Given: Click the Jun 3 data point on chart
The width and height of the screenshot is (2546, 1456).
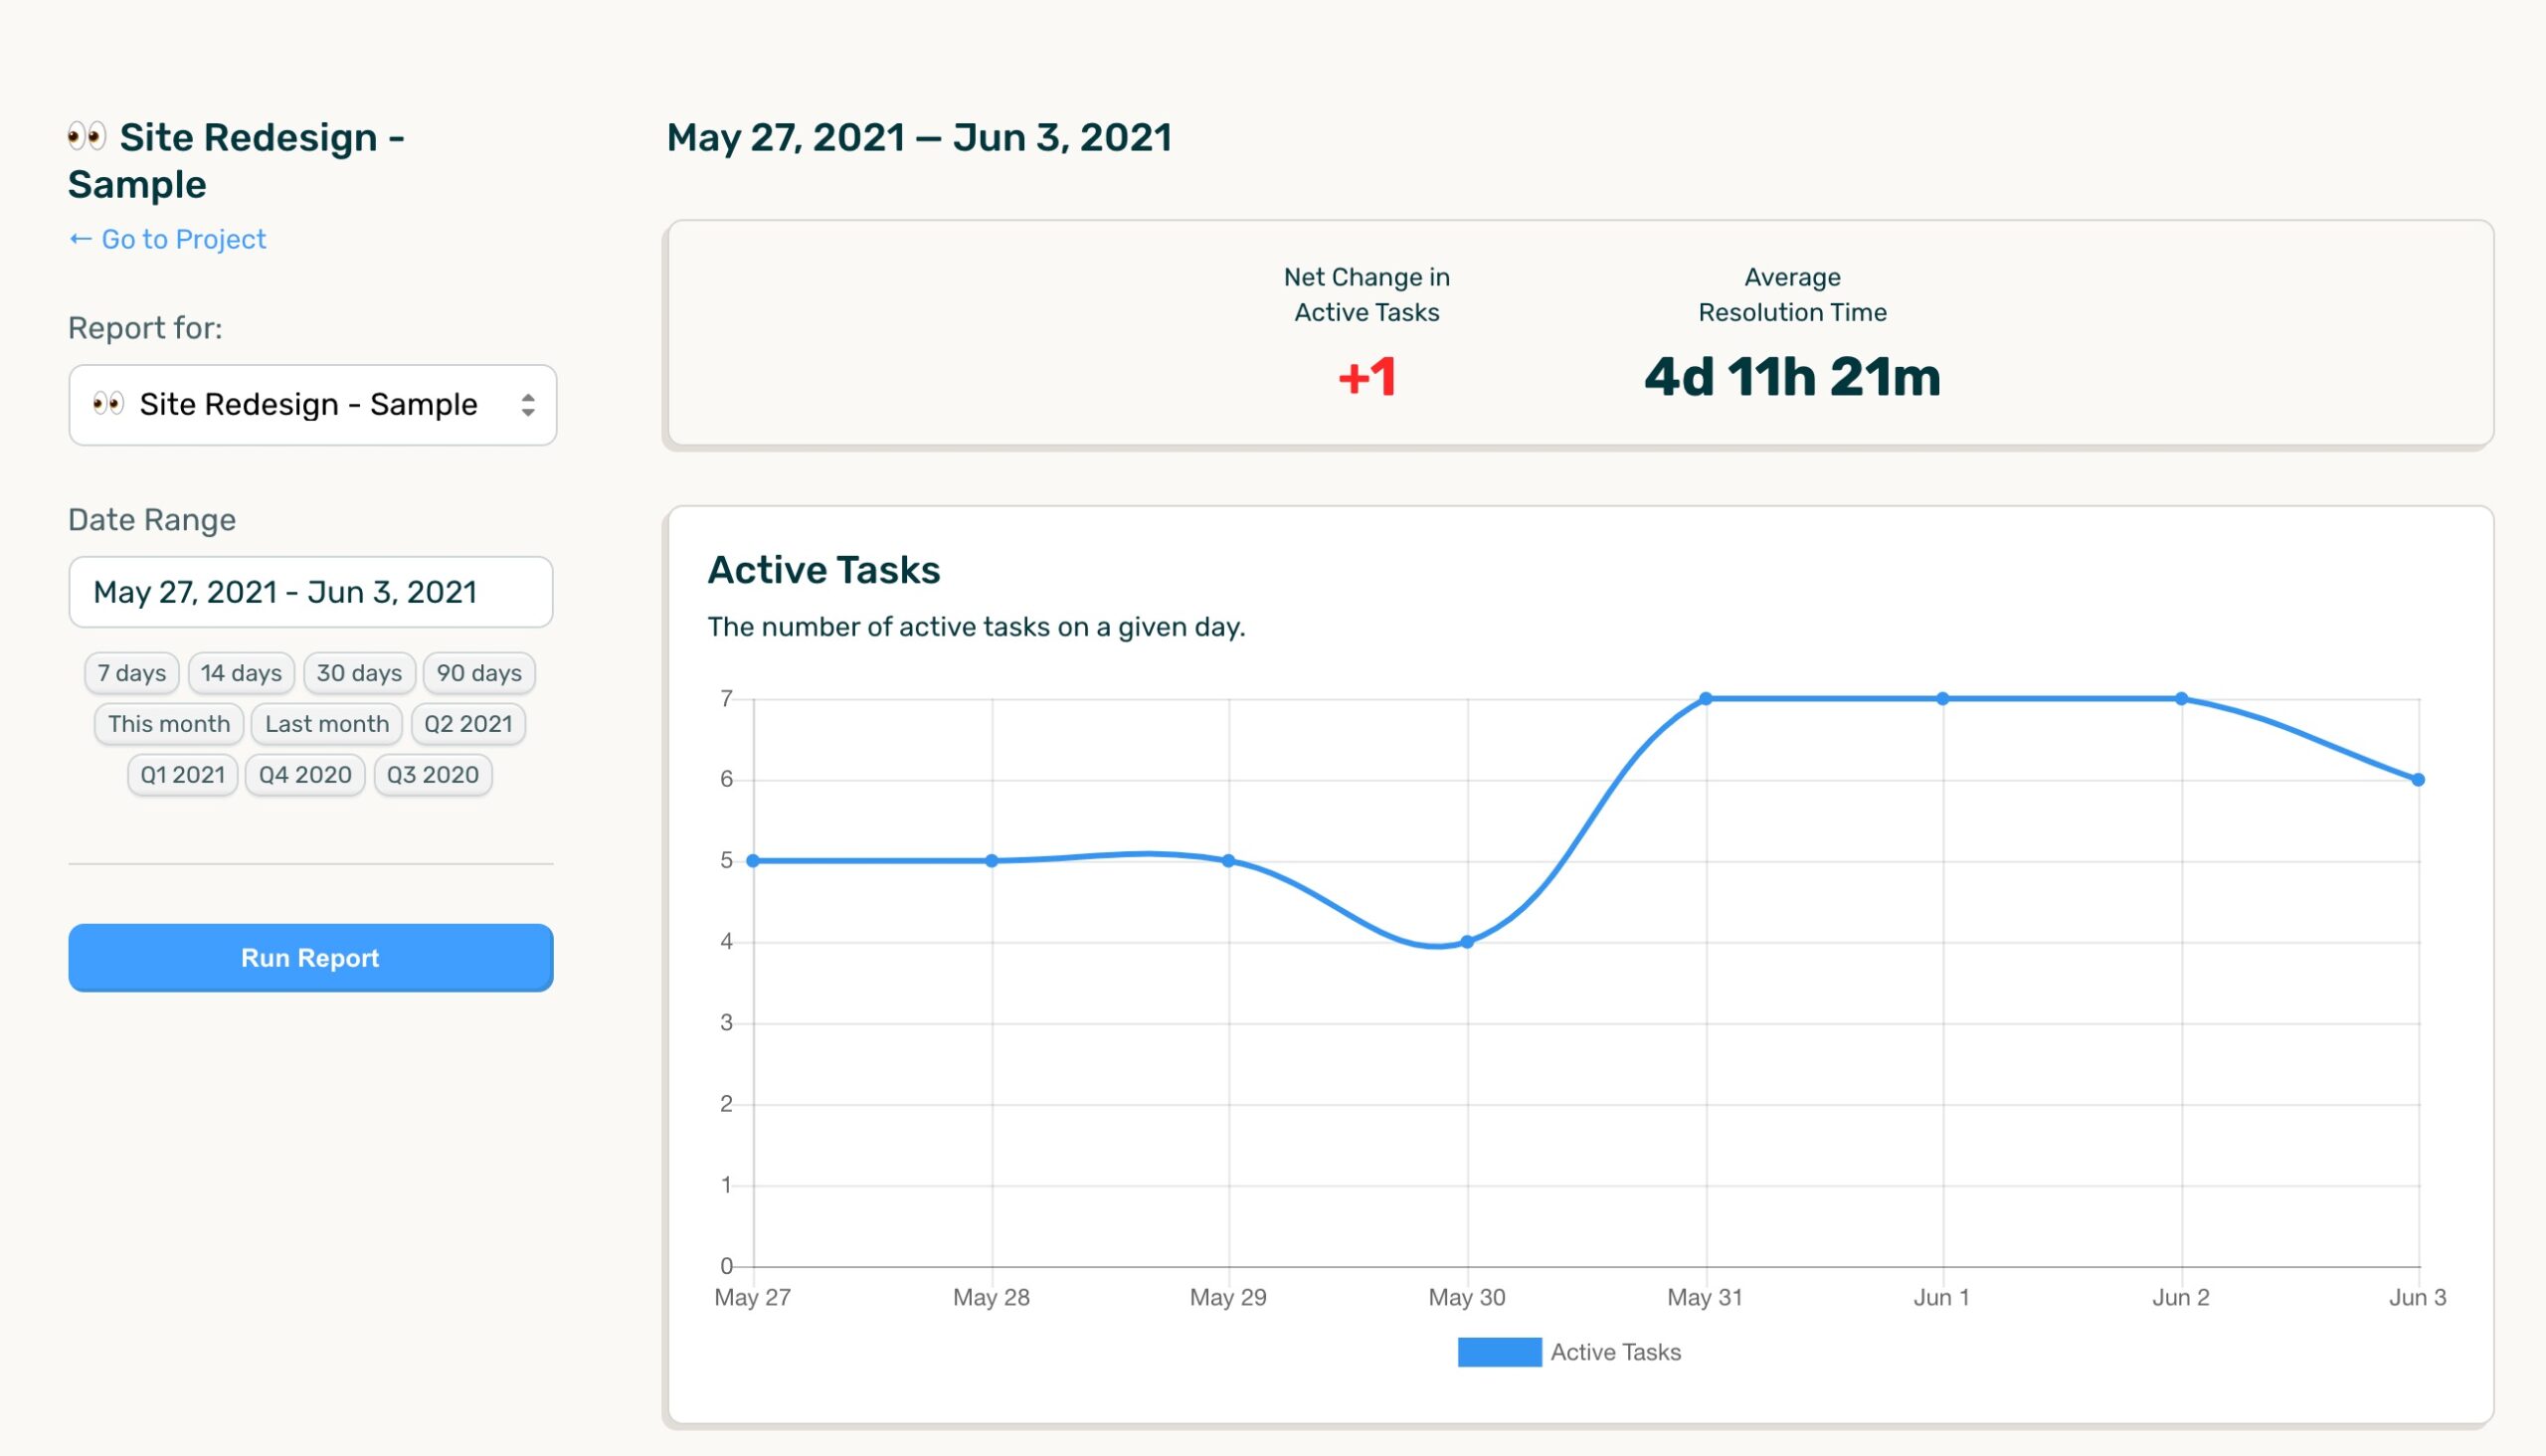Looking at the screenshot, I should (x=2418, y=780).
